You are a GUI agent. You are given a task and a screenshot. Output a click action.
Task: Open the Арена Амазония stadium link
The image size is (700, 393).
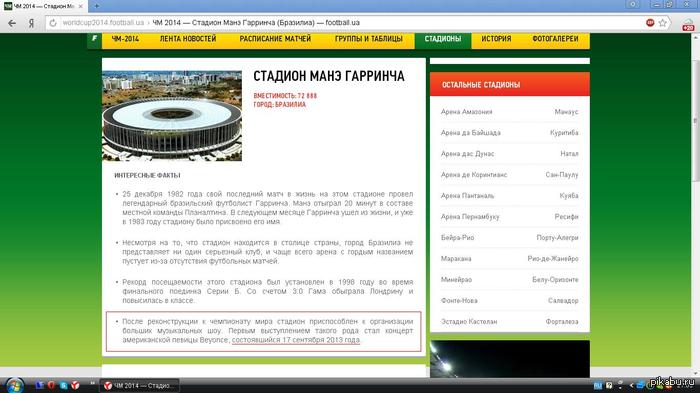click(x=467, y=112)
